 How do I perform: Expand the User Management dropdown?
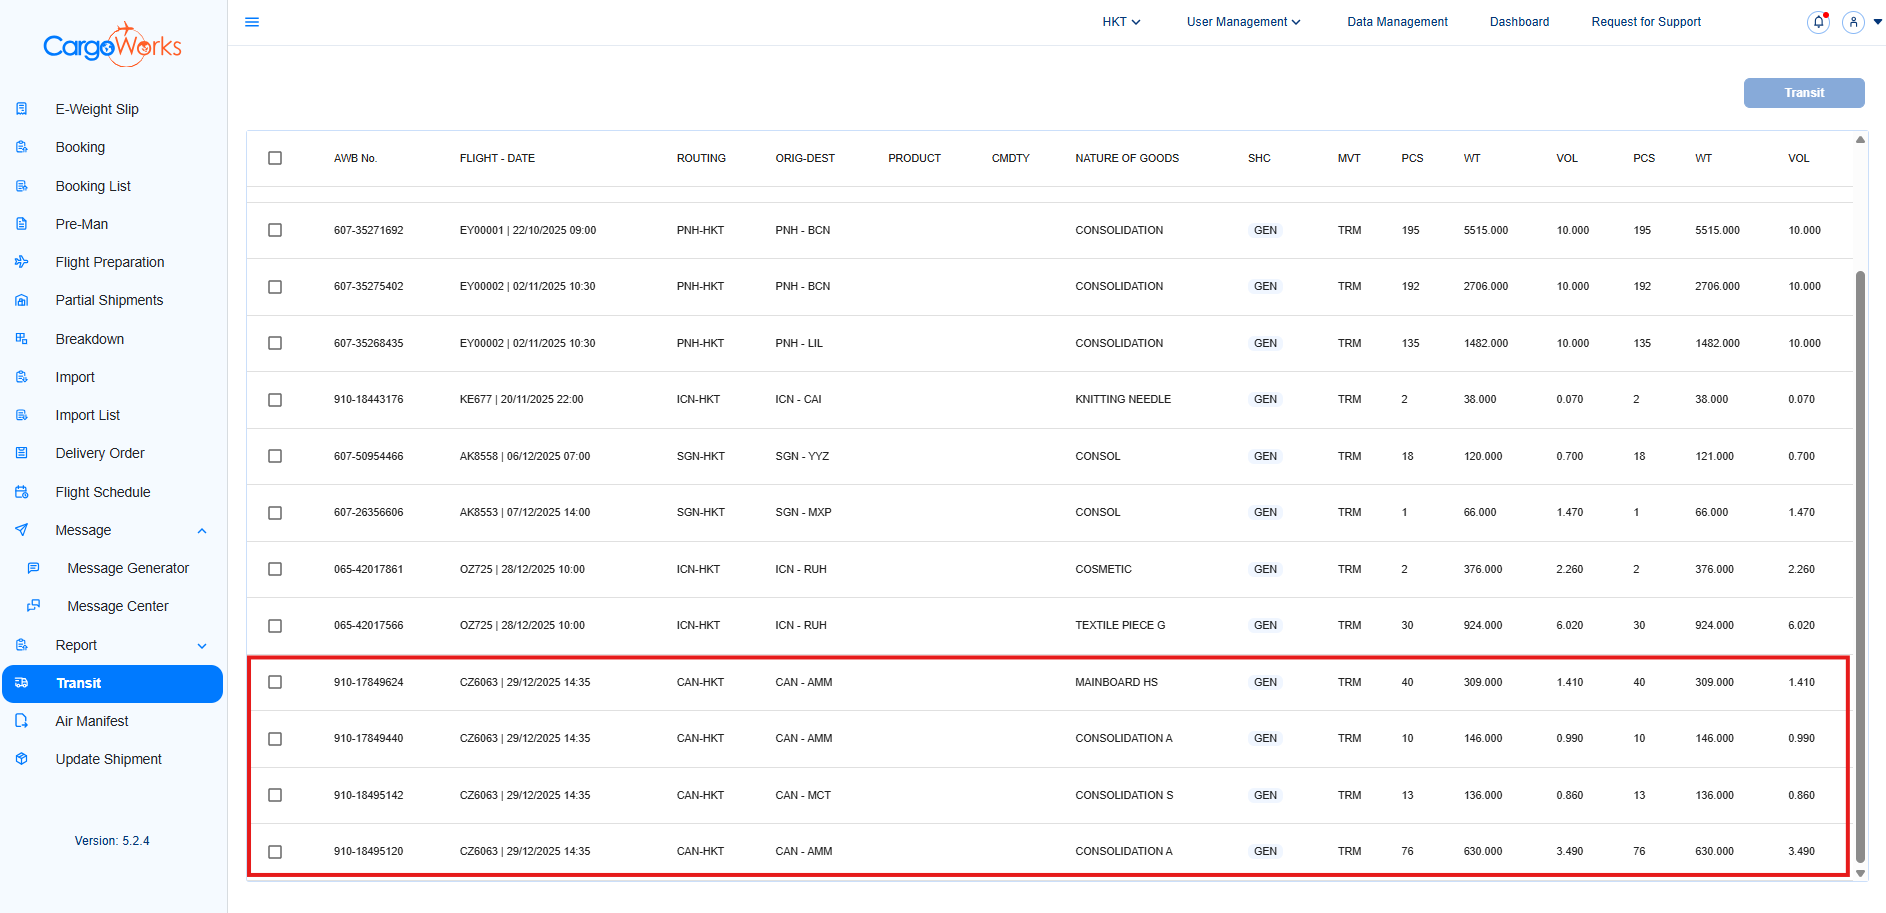pyautogui.click(x=1243, y=22)
